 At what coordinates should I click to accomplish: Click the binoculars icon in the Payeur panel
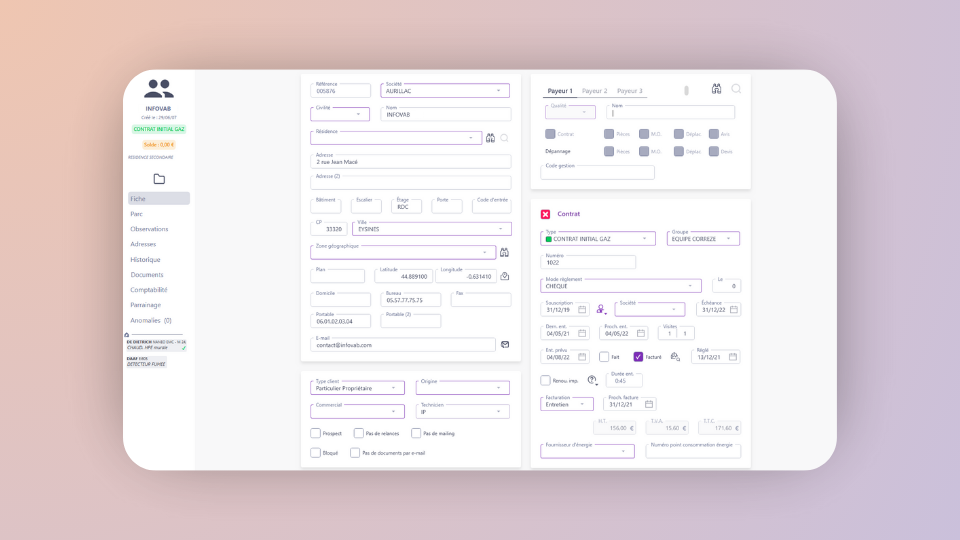[x=717, y=89]
